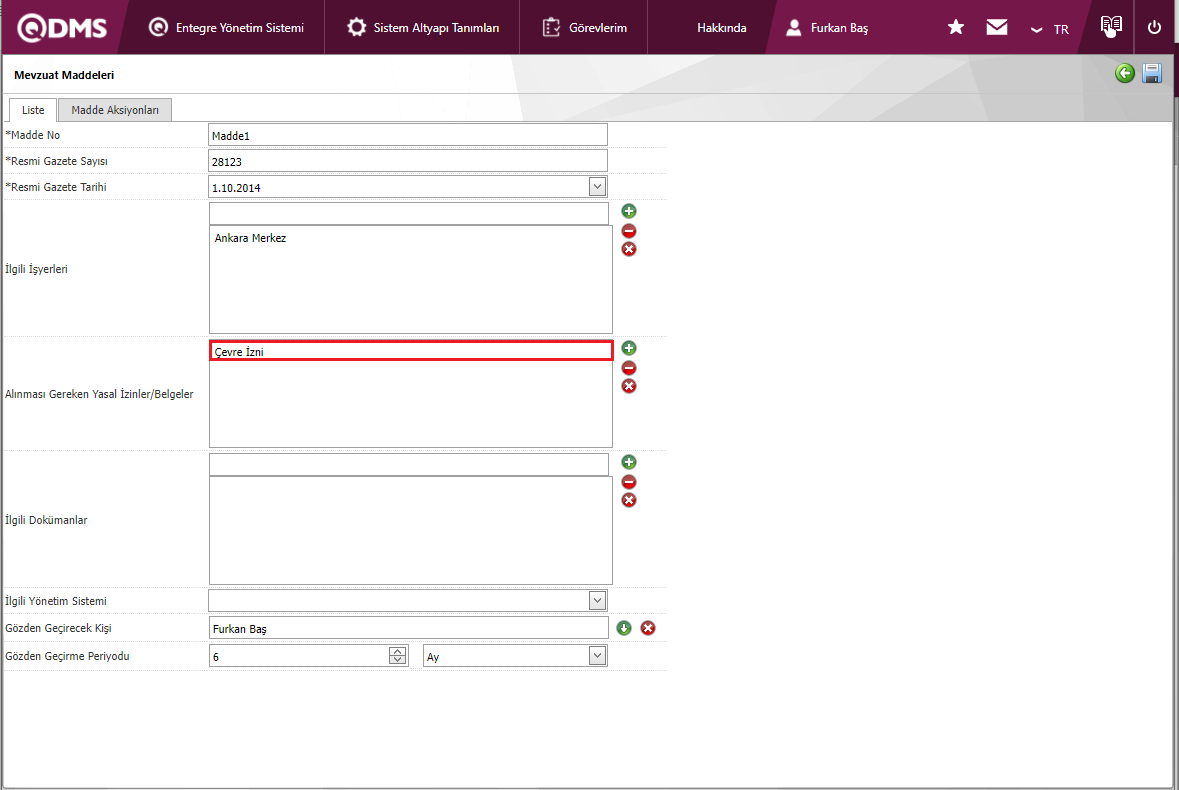Viewport: 1179px width, 790px height.
Task: Click İlgili İşyerleri search input
Action: pos(408,213)
